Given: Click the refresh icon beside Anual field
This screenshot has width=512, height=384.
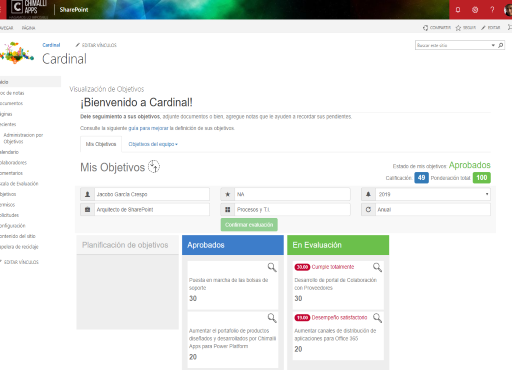Looking at the screenshot, I should 368,209.
